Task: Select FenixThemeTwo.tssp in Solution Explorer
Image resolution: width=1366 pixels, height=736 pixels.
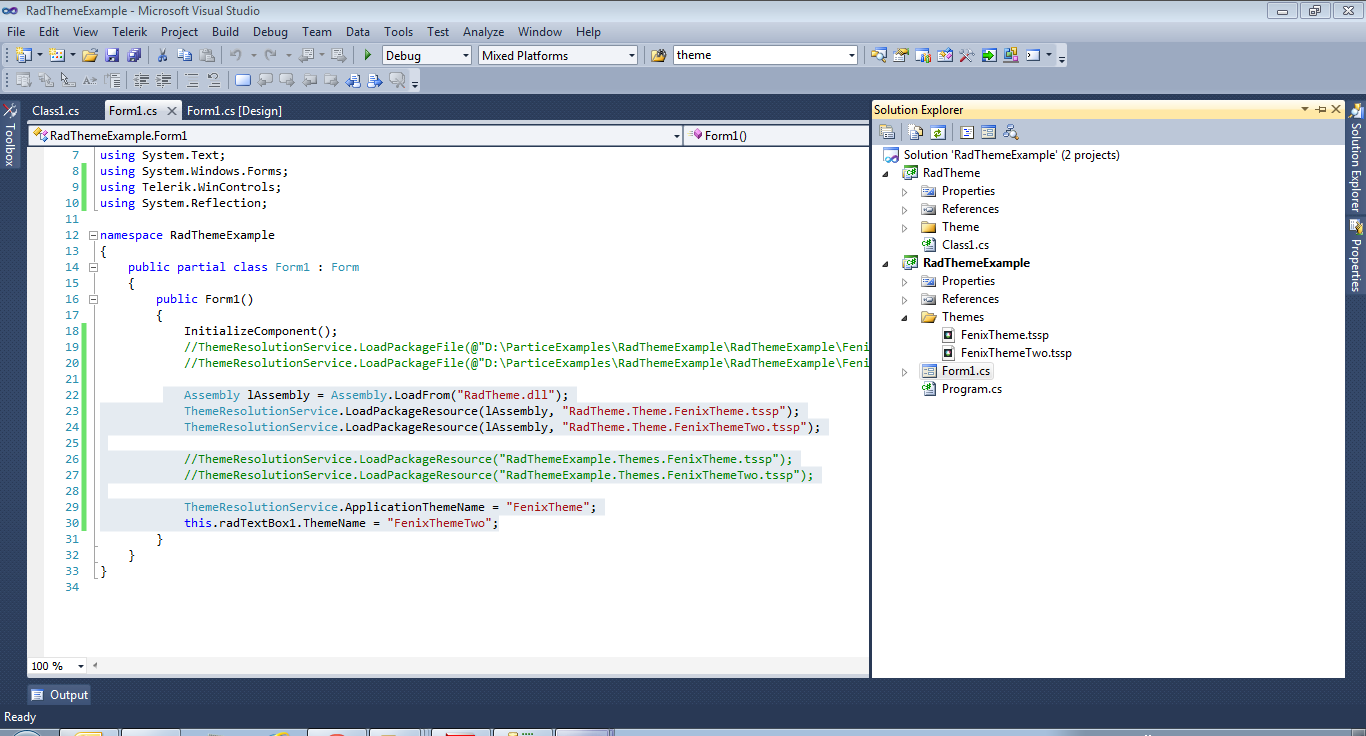Action: [x=1015, y=353]
